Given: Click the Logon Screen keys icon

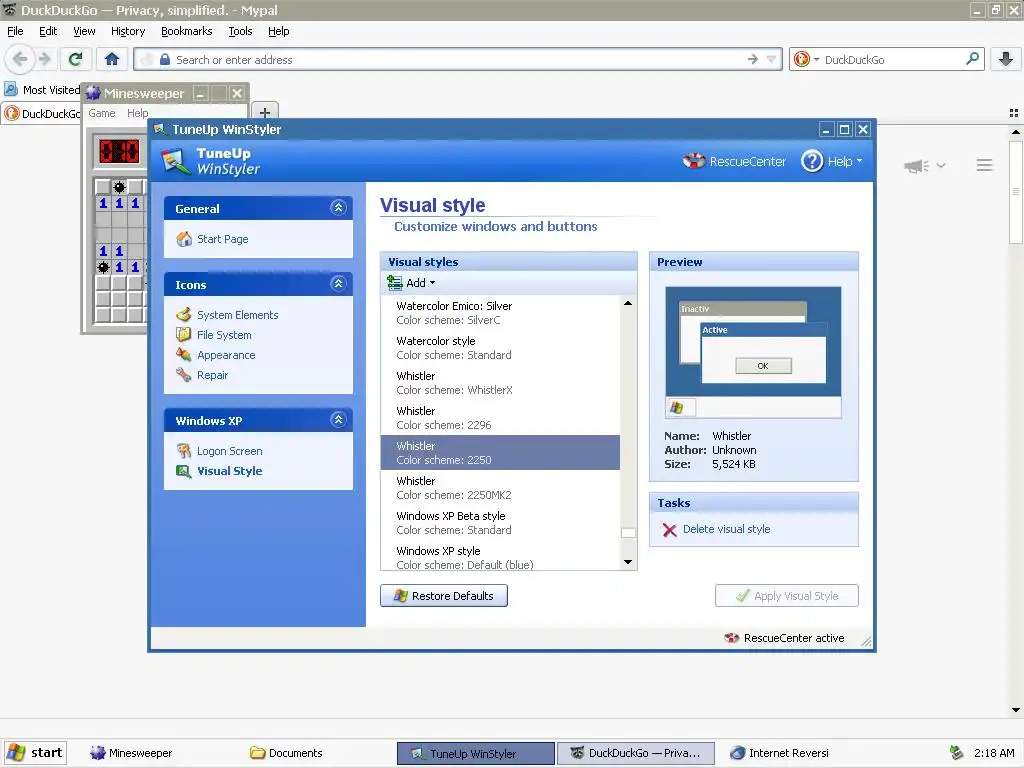Looking at the screenshot, I should [x=184, y=451].
